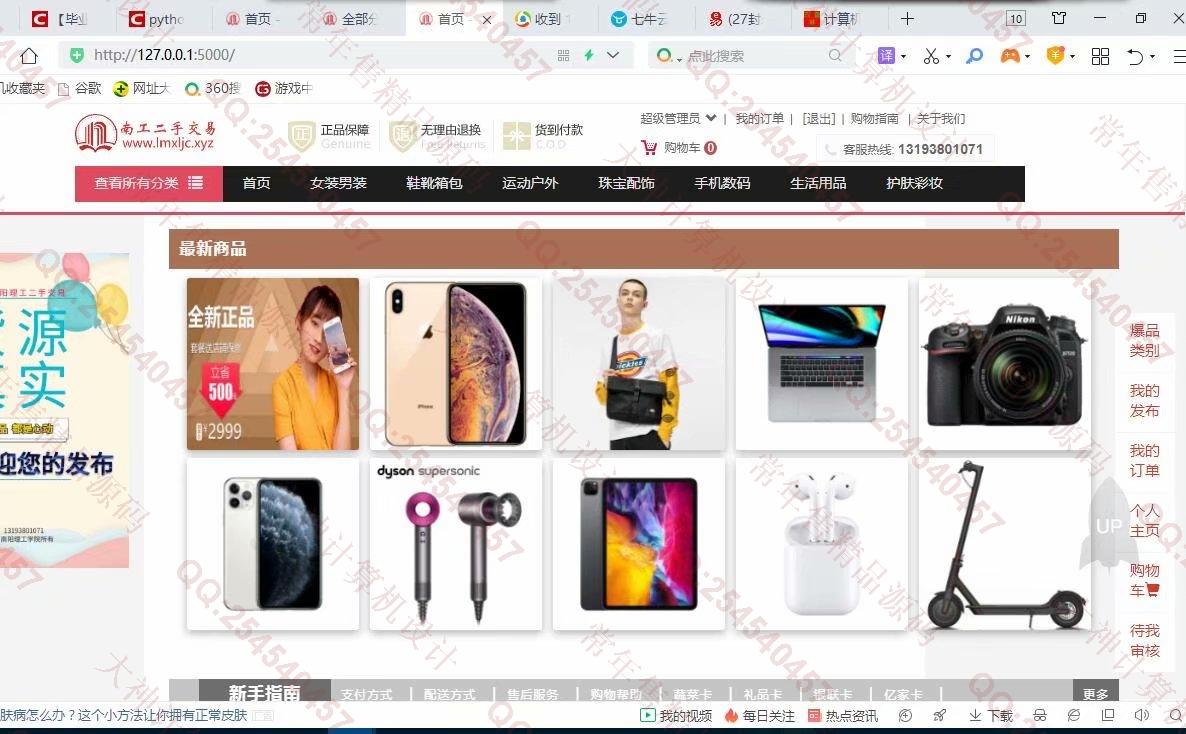Click the green security shield in address bar
The width and height of the screenshot is (1186, 734).
pos(76,55)
